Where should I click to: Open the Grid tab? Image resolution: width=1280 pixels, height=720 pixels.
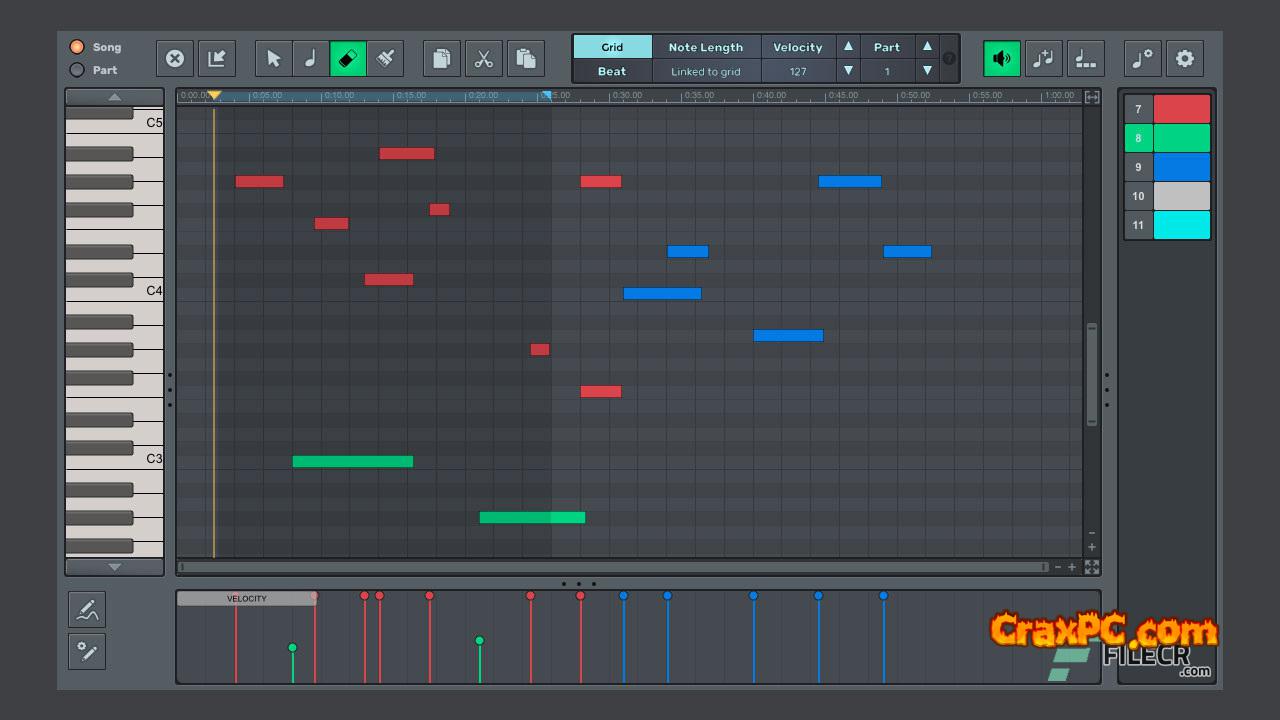pos(612,47)
